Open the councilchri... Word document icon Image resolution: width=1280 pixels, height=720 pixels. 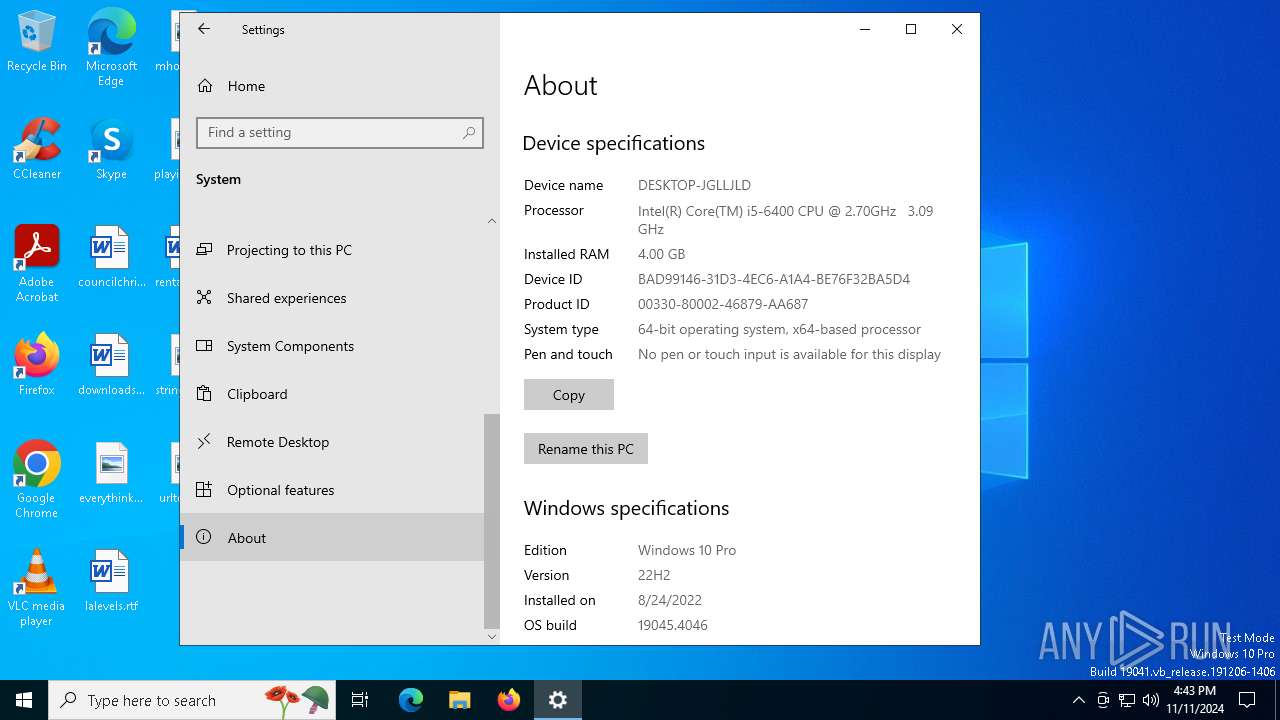click(111, 257)
